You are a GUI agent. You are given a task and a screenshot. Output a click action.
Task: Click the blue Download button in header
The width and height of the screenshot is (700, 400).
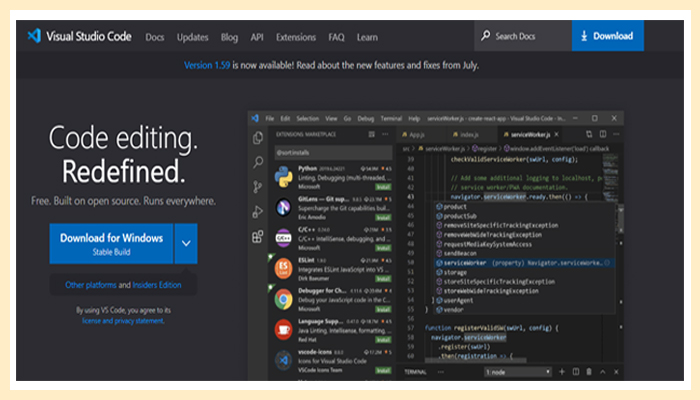[x=608, y=36]
